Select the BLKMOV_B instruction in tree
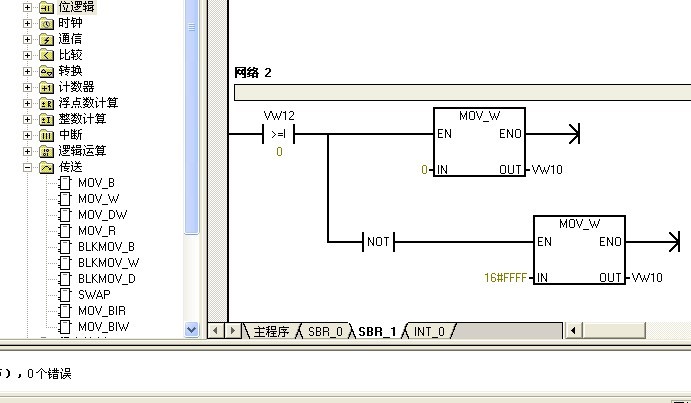This screenshot has height=403, width=691. pos(105,247)
